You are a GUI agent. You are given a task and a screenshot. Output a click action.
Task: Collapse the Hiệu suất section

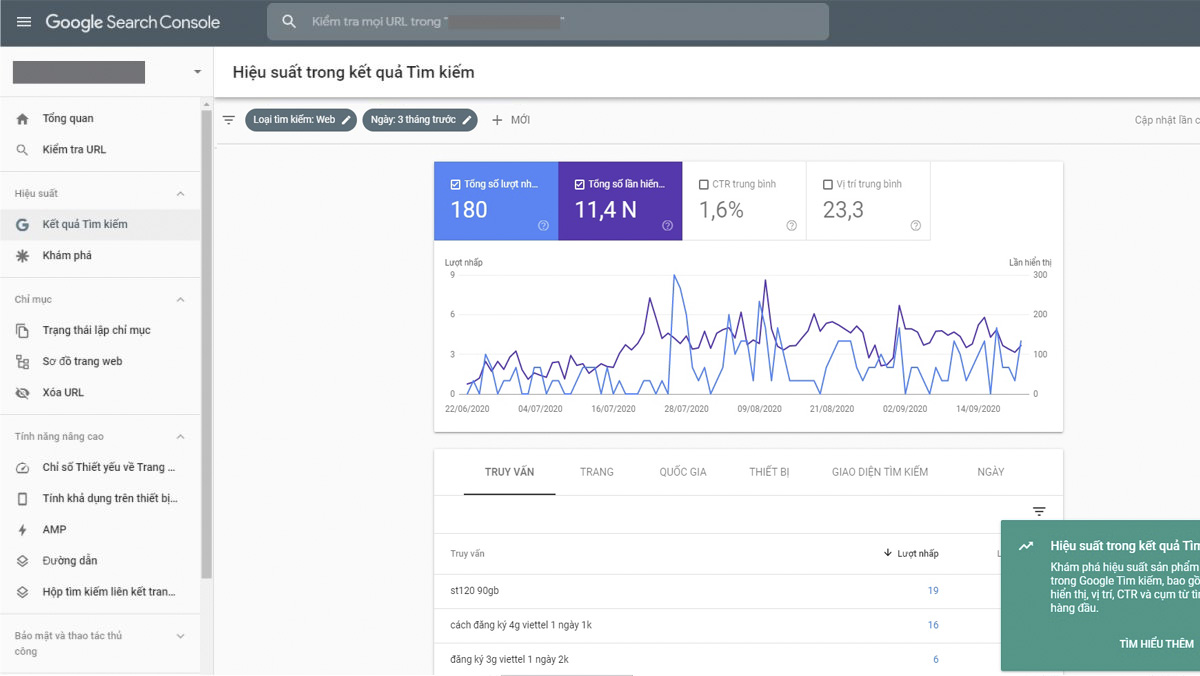tap(181, 194)
